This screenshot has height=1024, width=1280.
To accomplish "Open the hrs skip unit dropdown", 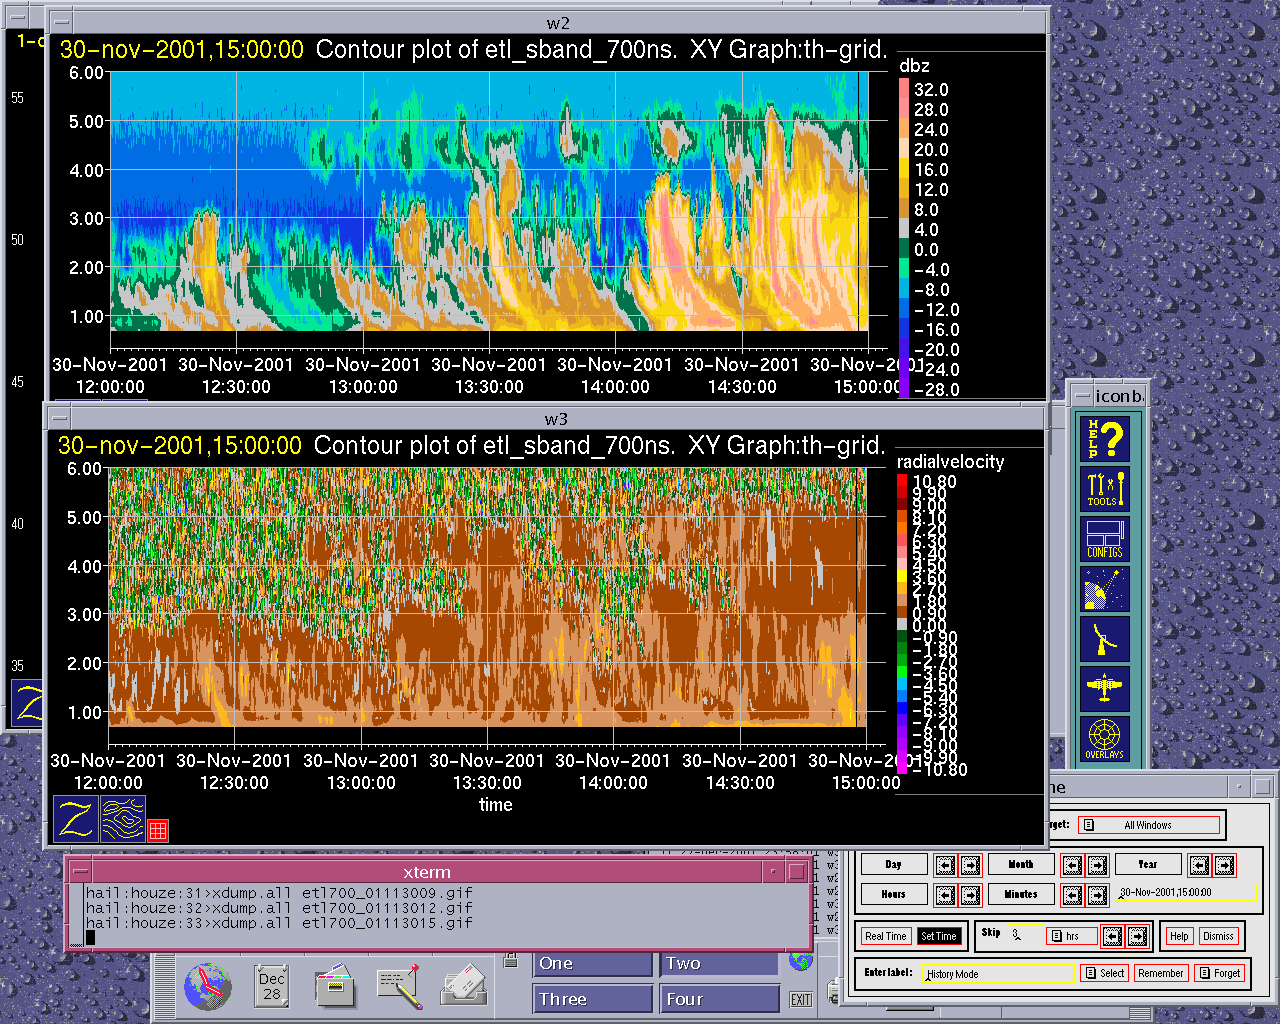I will click(x=1070, y=936).
